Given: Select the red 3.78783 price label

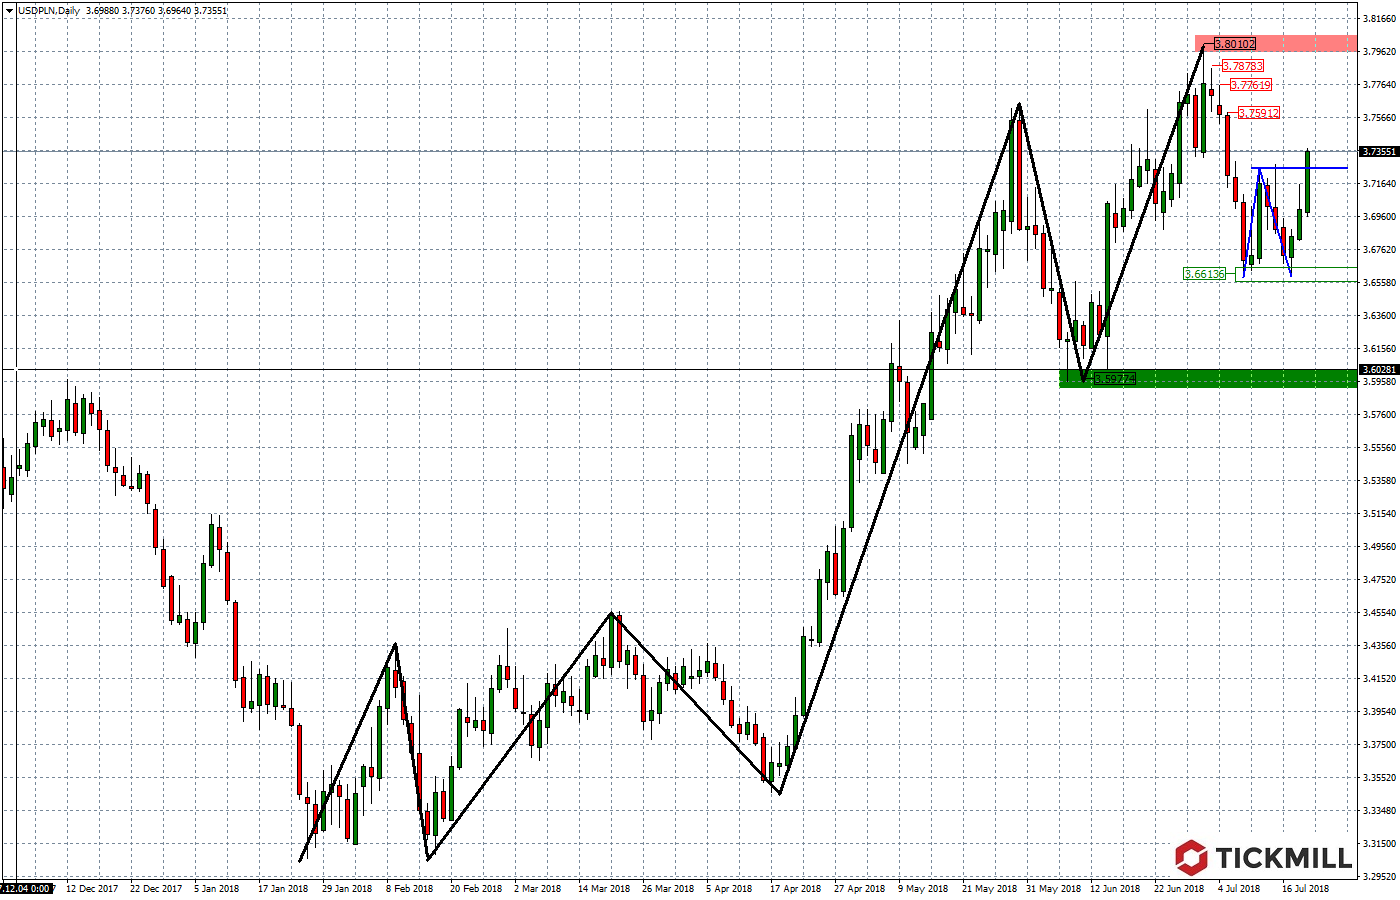Looking at the screenshot, I should pyautogui.click(x=1243, y=66).
